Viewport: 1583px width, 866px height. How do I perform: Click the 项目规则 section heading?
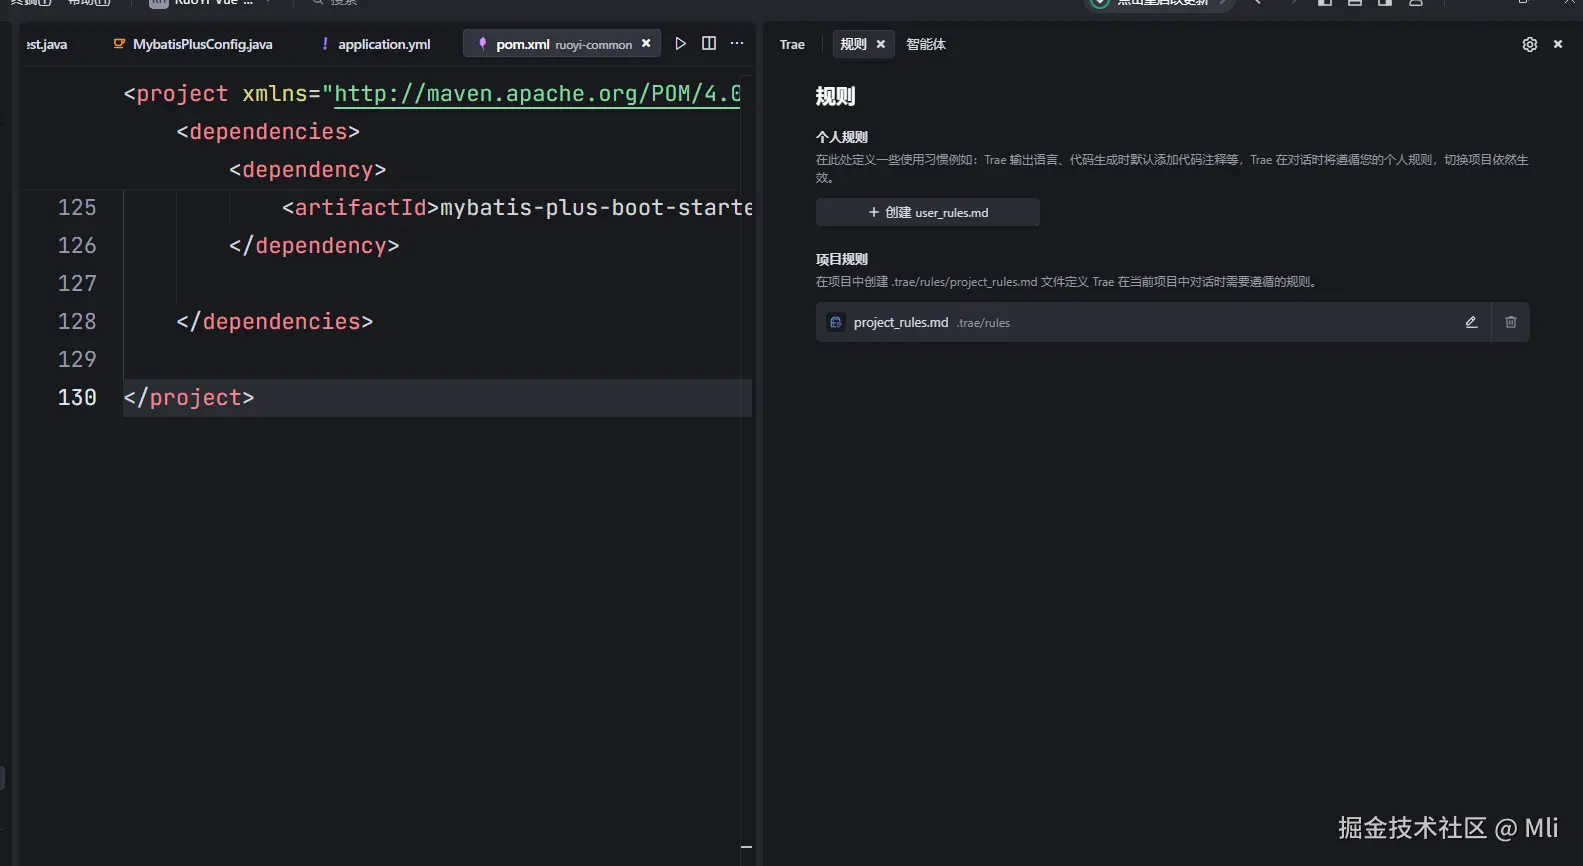tap(842, 259)
